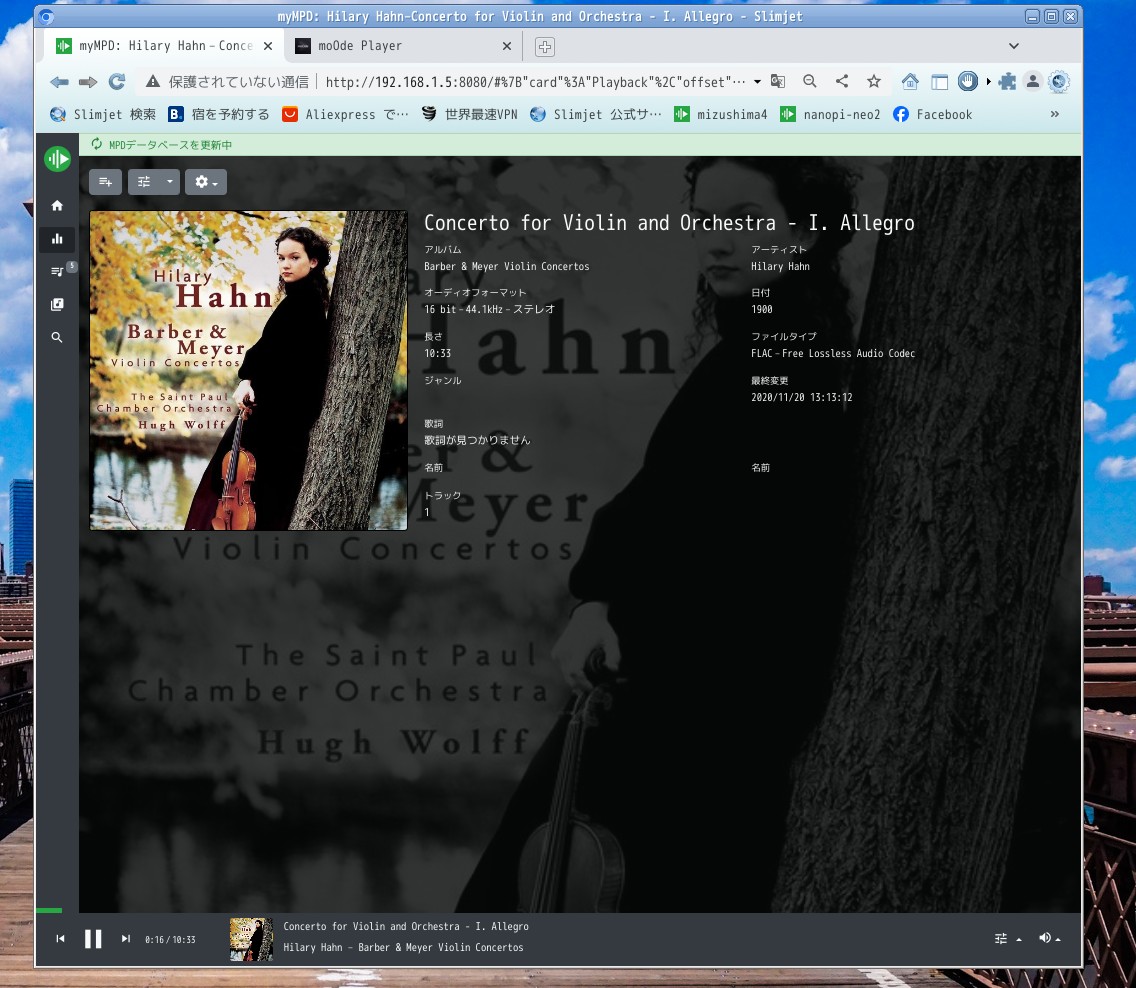
Task: Open the Facebook bookmark
Action: (x=932, y=115)
